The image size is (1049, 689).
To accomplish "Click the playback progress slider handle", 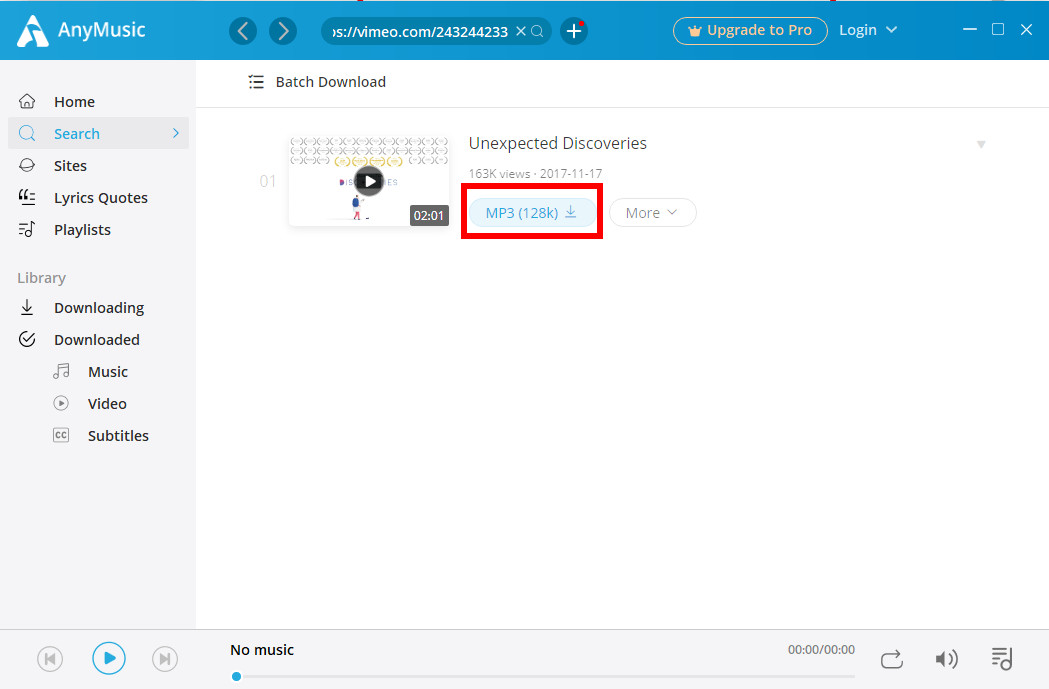I will tap(236, 676).
